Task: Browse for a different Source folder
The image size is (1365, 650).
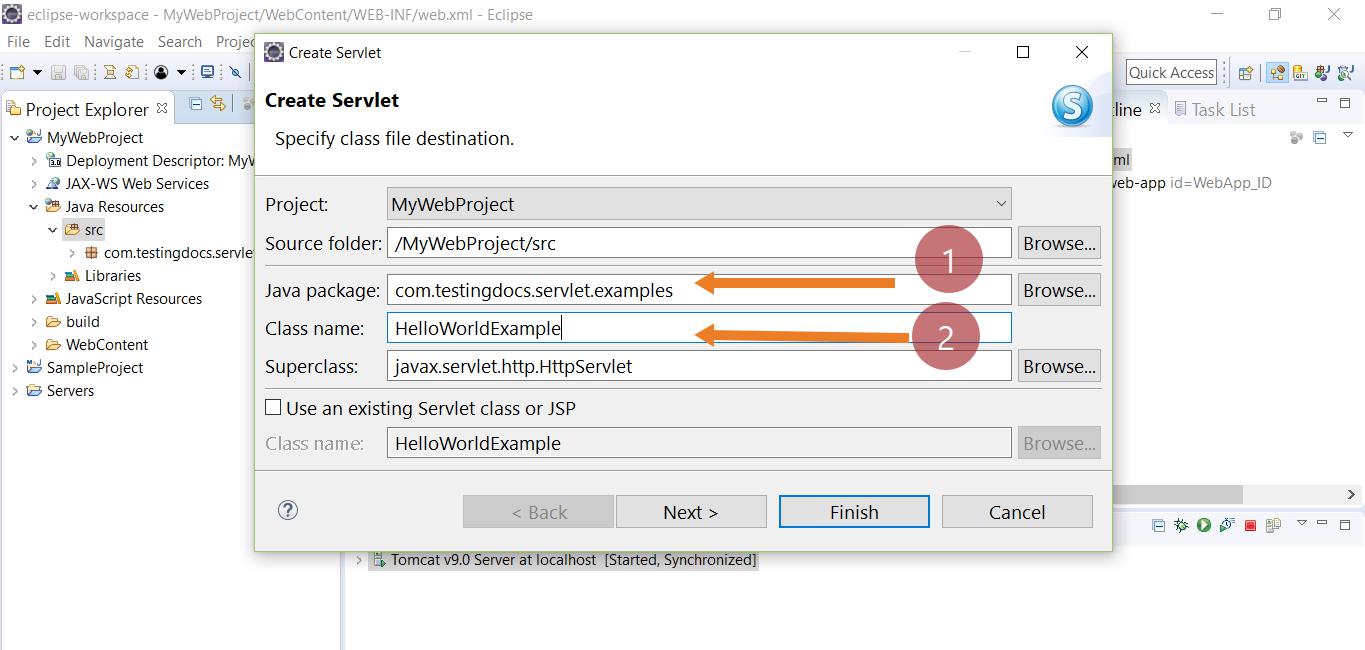Action: point(1058,242)
